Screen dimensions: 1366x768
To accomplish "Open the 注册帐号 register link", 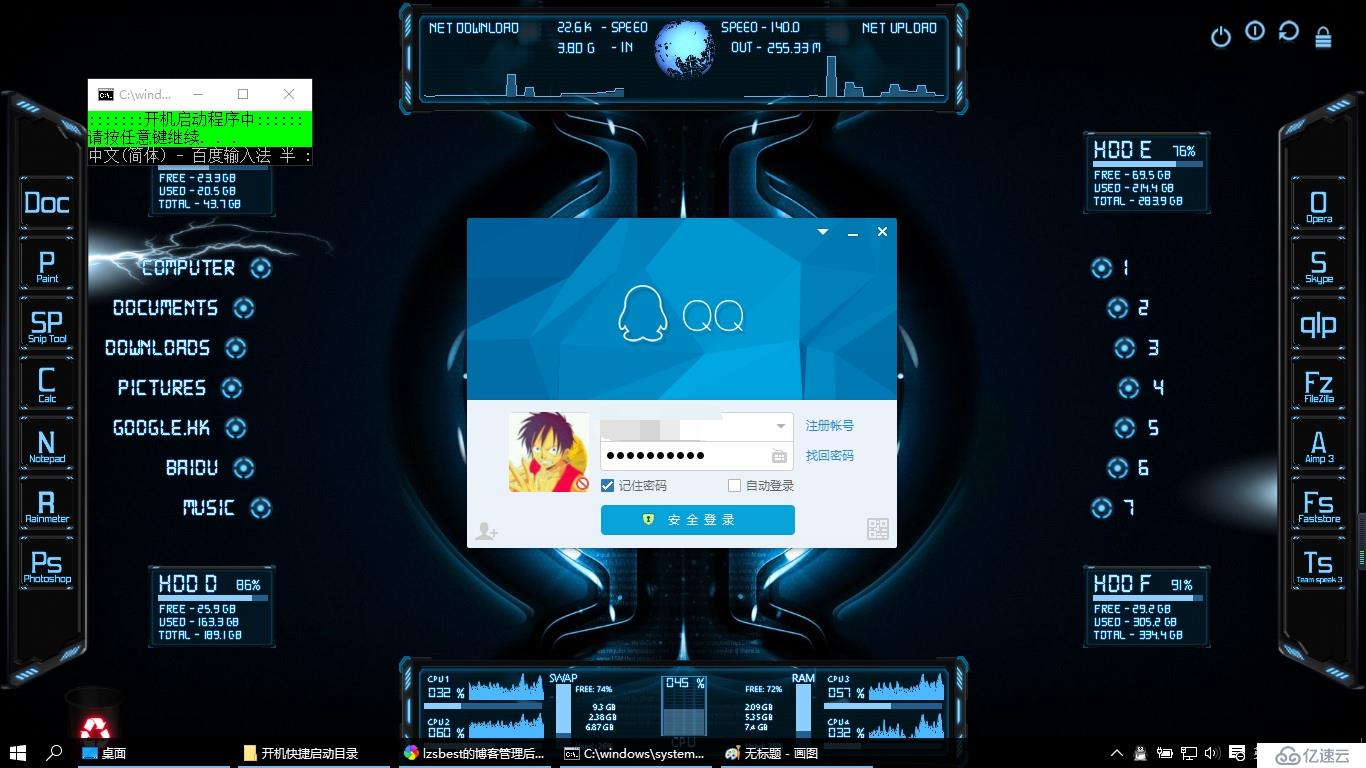I will tap(830, 425).
